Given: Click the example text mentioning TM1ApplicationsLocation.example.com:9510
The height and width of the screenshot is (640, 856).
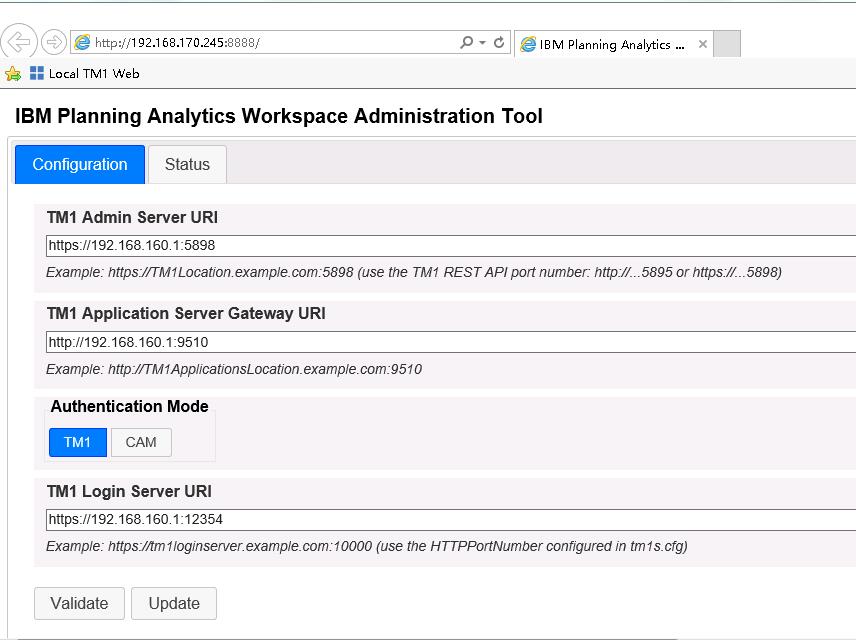Looking at the screenshot, I should coord(234,370).
